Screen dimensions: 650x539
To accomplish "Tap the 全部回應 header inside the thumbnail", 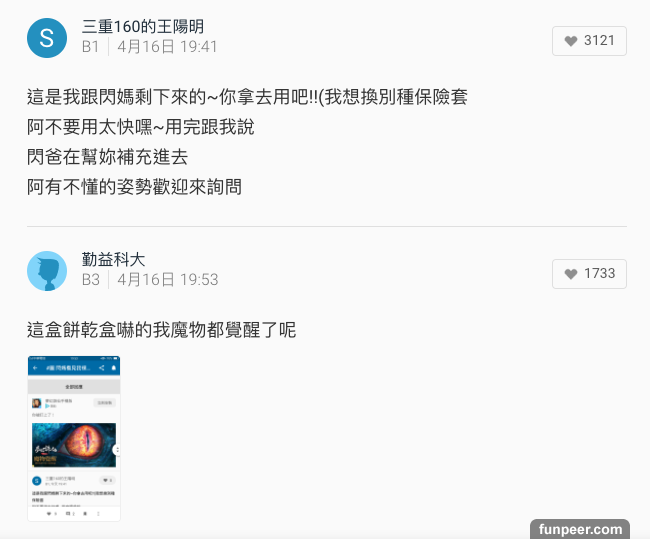I will 74,386.
